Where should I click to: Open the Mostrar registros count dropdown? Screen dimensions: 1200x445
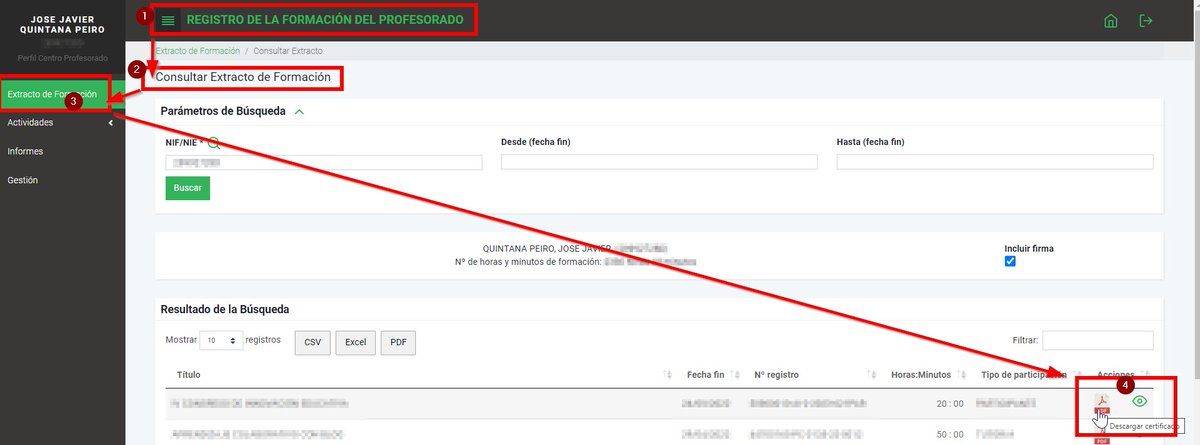click(x=221, y=341)
